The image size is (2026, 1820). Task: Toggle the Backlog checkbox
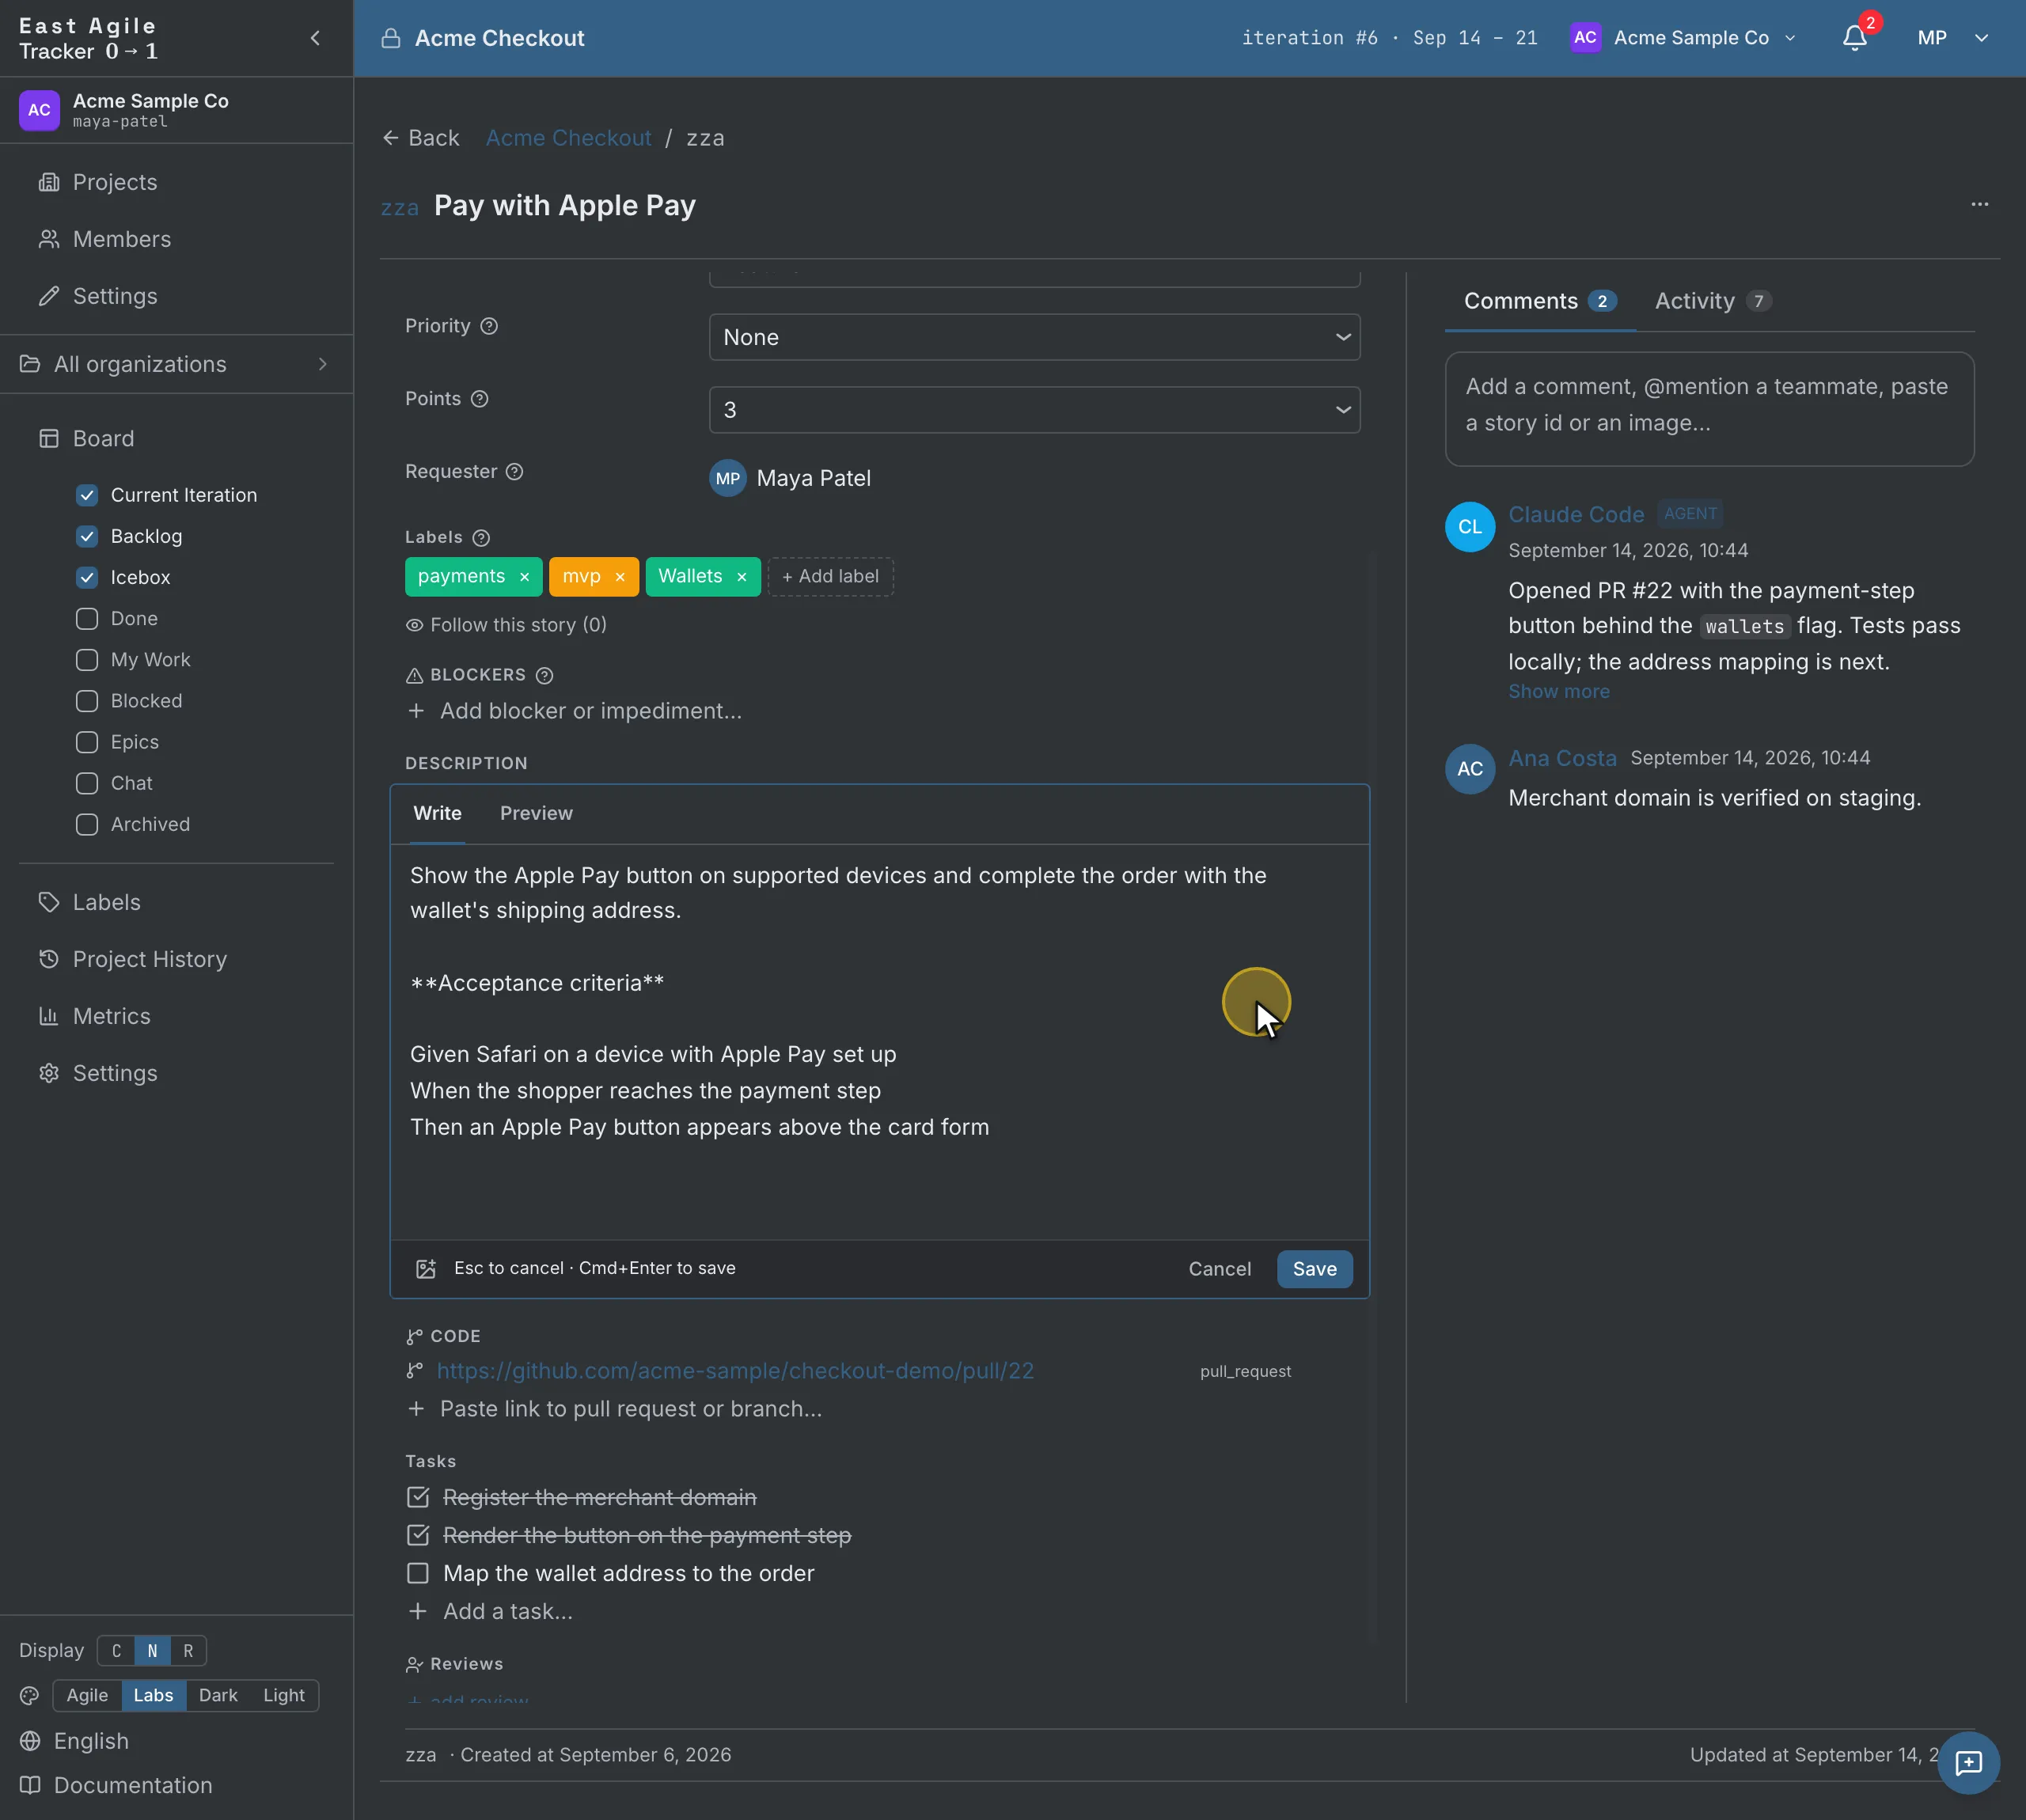click(x=87, y=536)
